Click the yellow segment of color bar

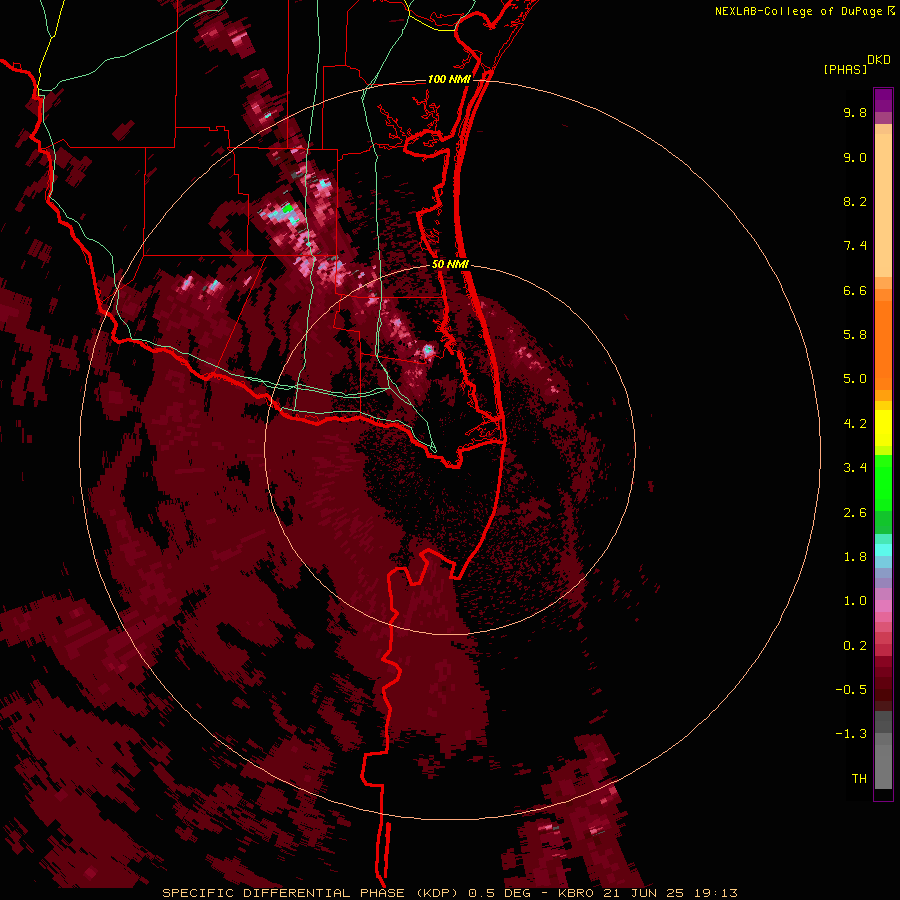883,428
